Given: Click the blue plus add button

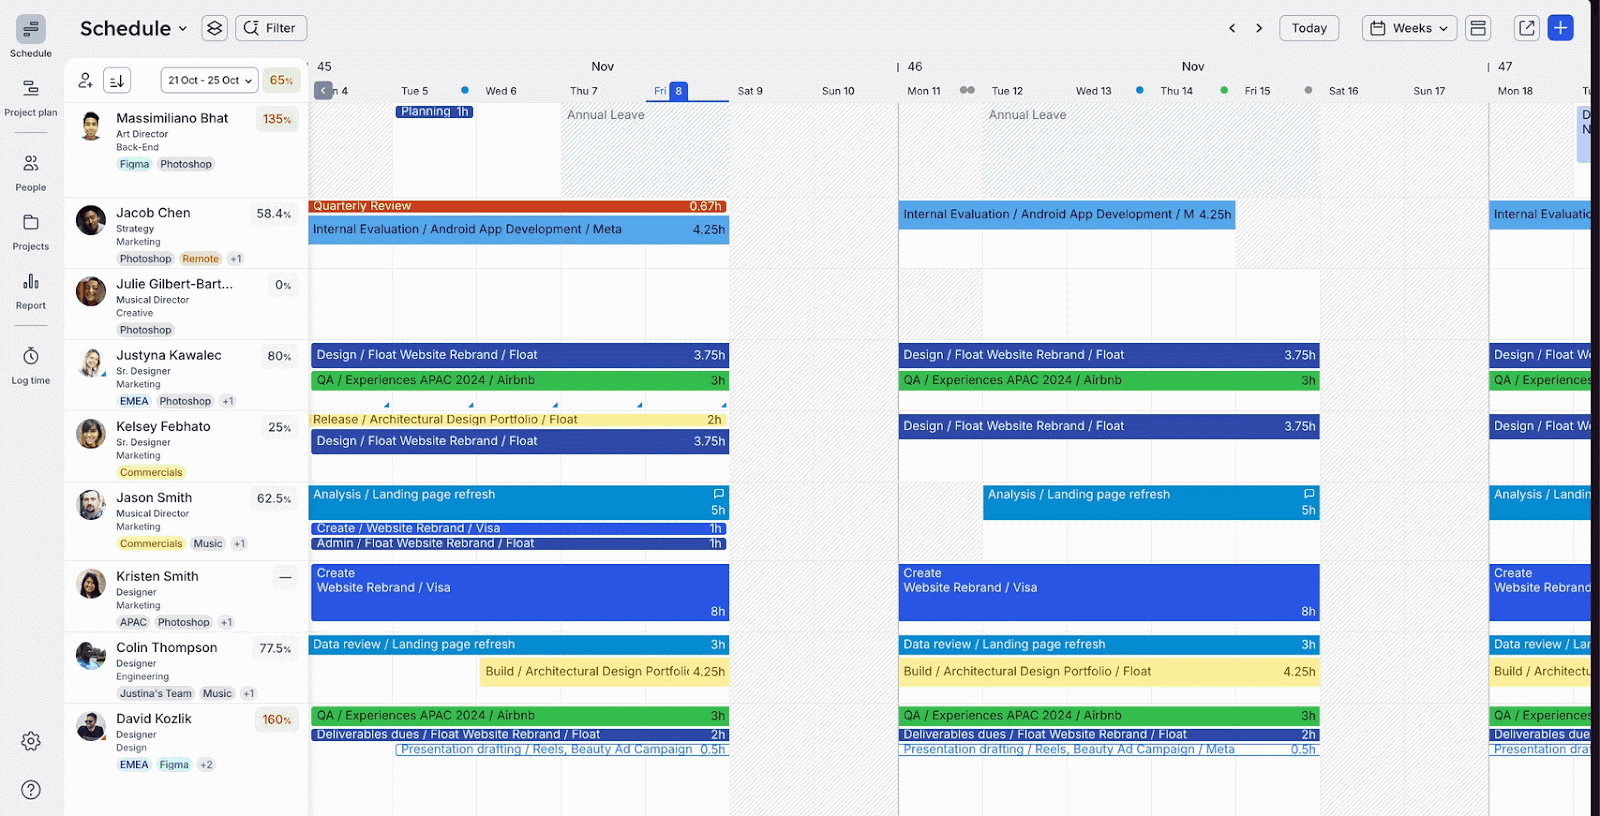Looking at the screenshot, I should click(1560, 28).
